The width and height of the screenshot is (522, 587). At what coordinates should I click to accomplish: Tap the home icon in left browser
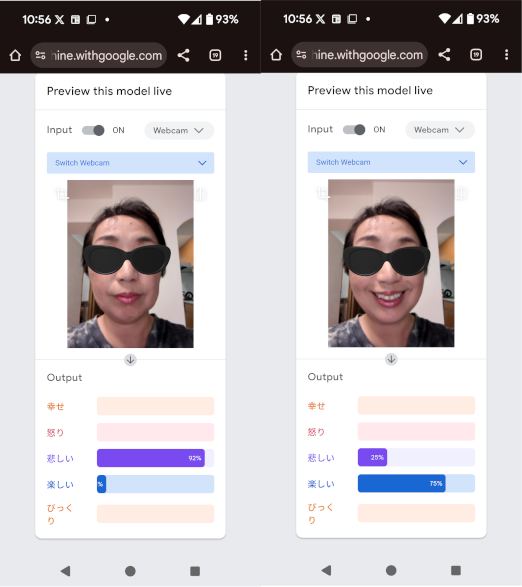[x=15, y=55]
